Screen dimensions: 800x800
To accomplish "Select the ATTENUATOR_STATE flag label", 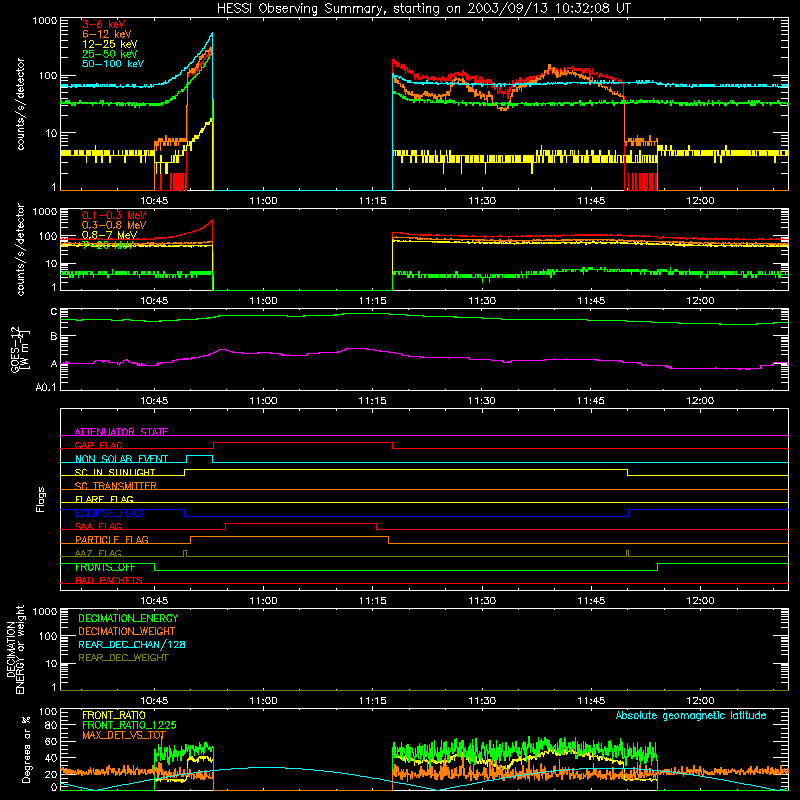I will tap(121, 432).
